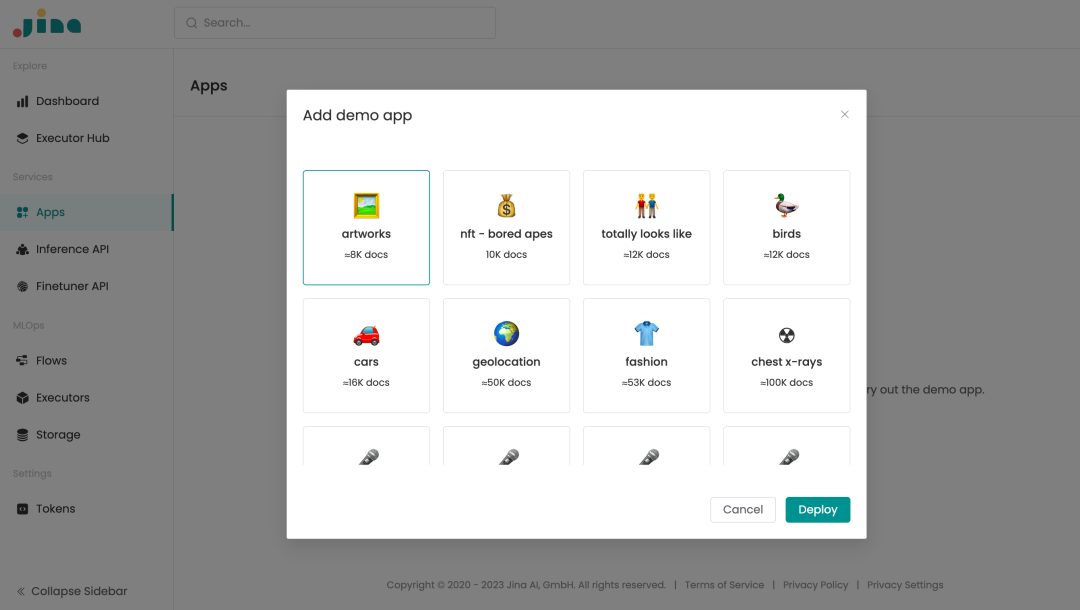Choose the fashion demo label
The image size is (1080, 610).
(647, 362)
